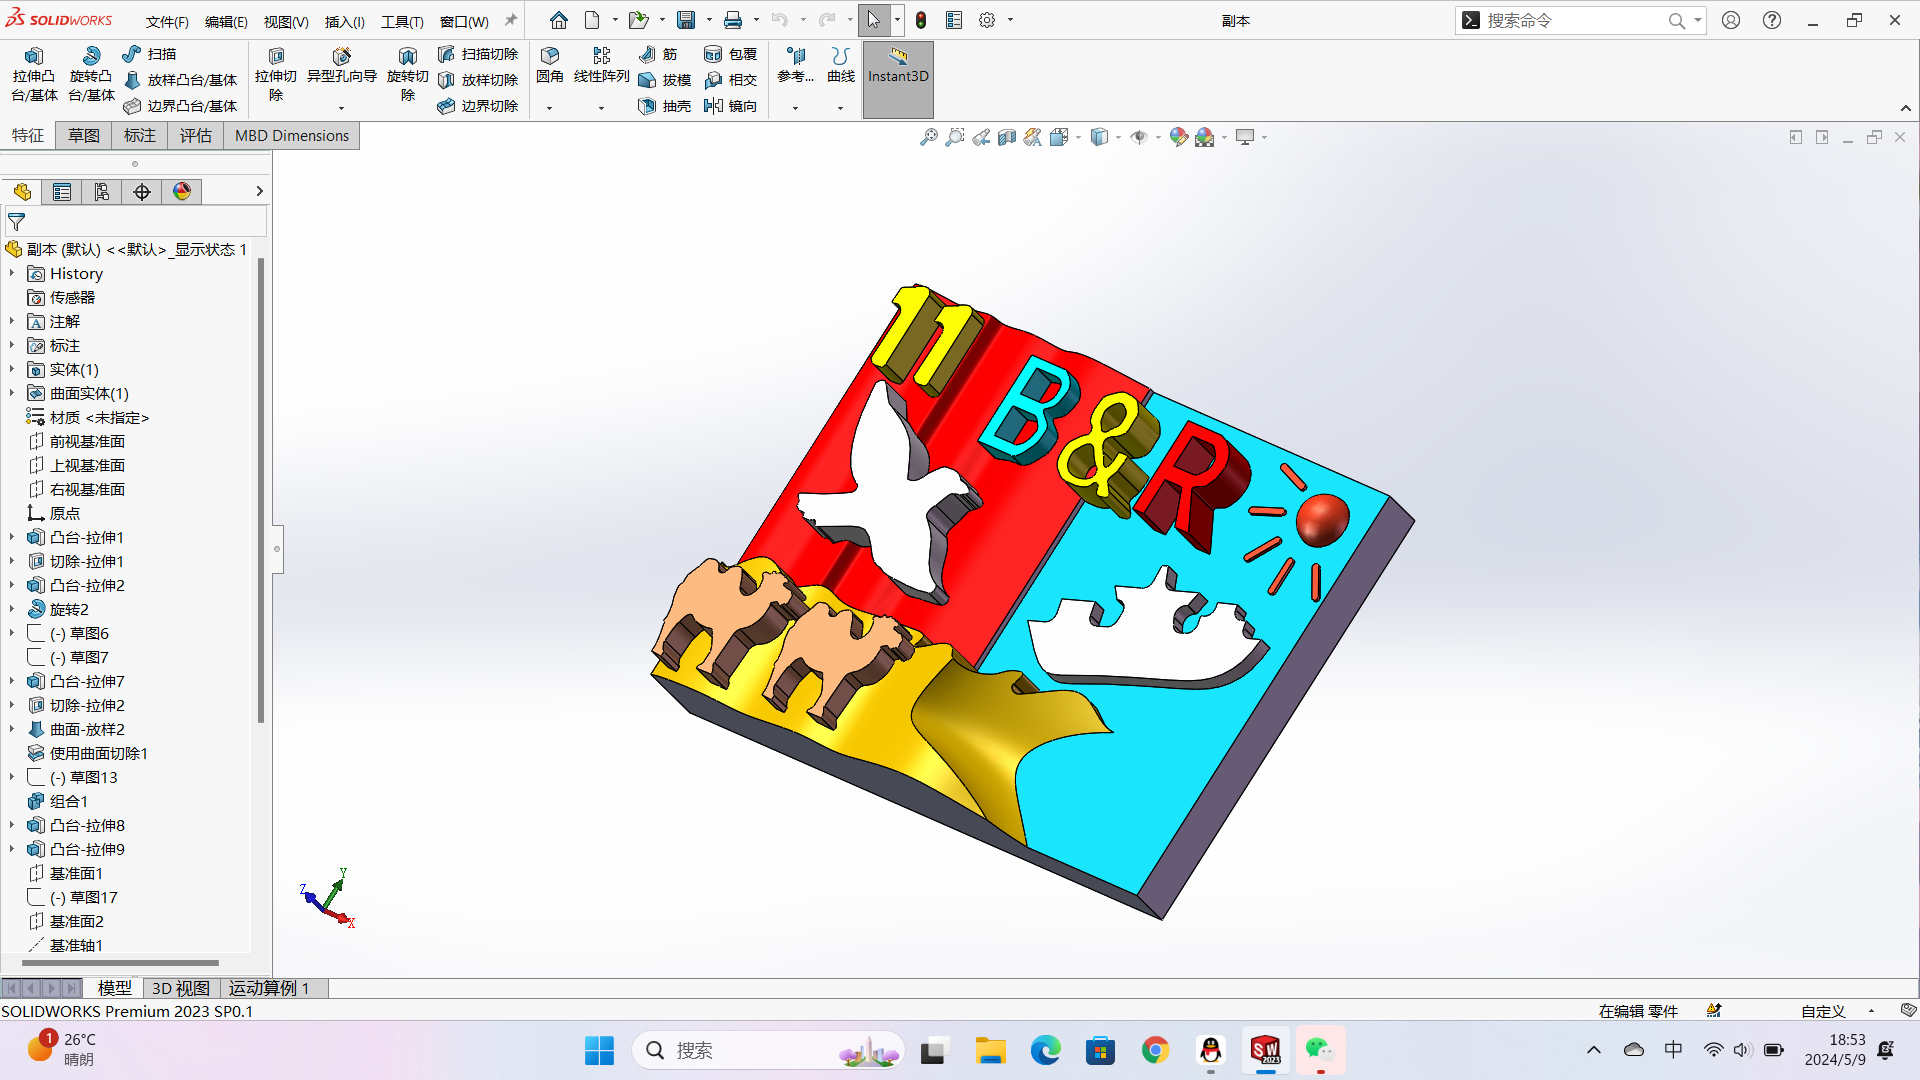Expand the tab overflow arrow in manager panel
1920x1080 pixels.
[x=259, y=191]
